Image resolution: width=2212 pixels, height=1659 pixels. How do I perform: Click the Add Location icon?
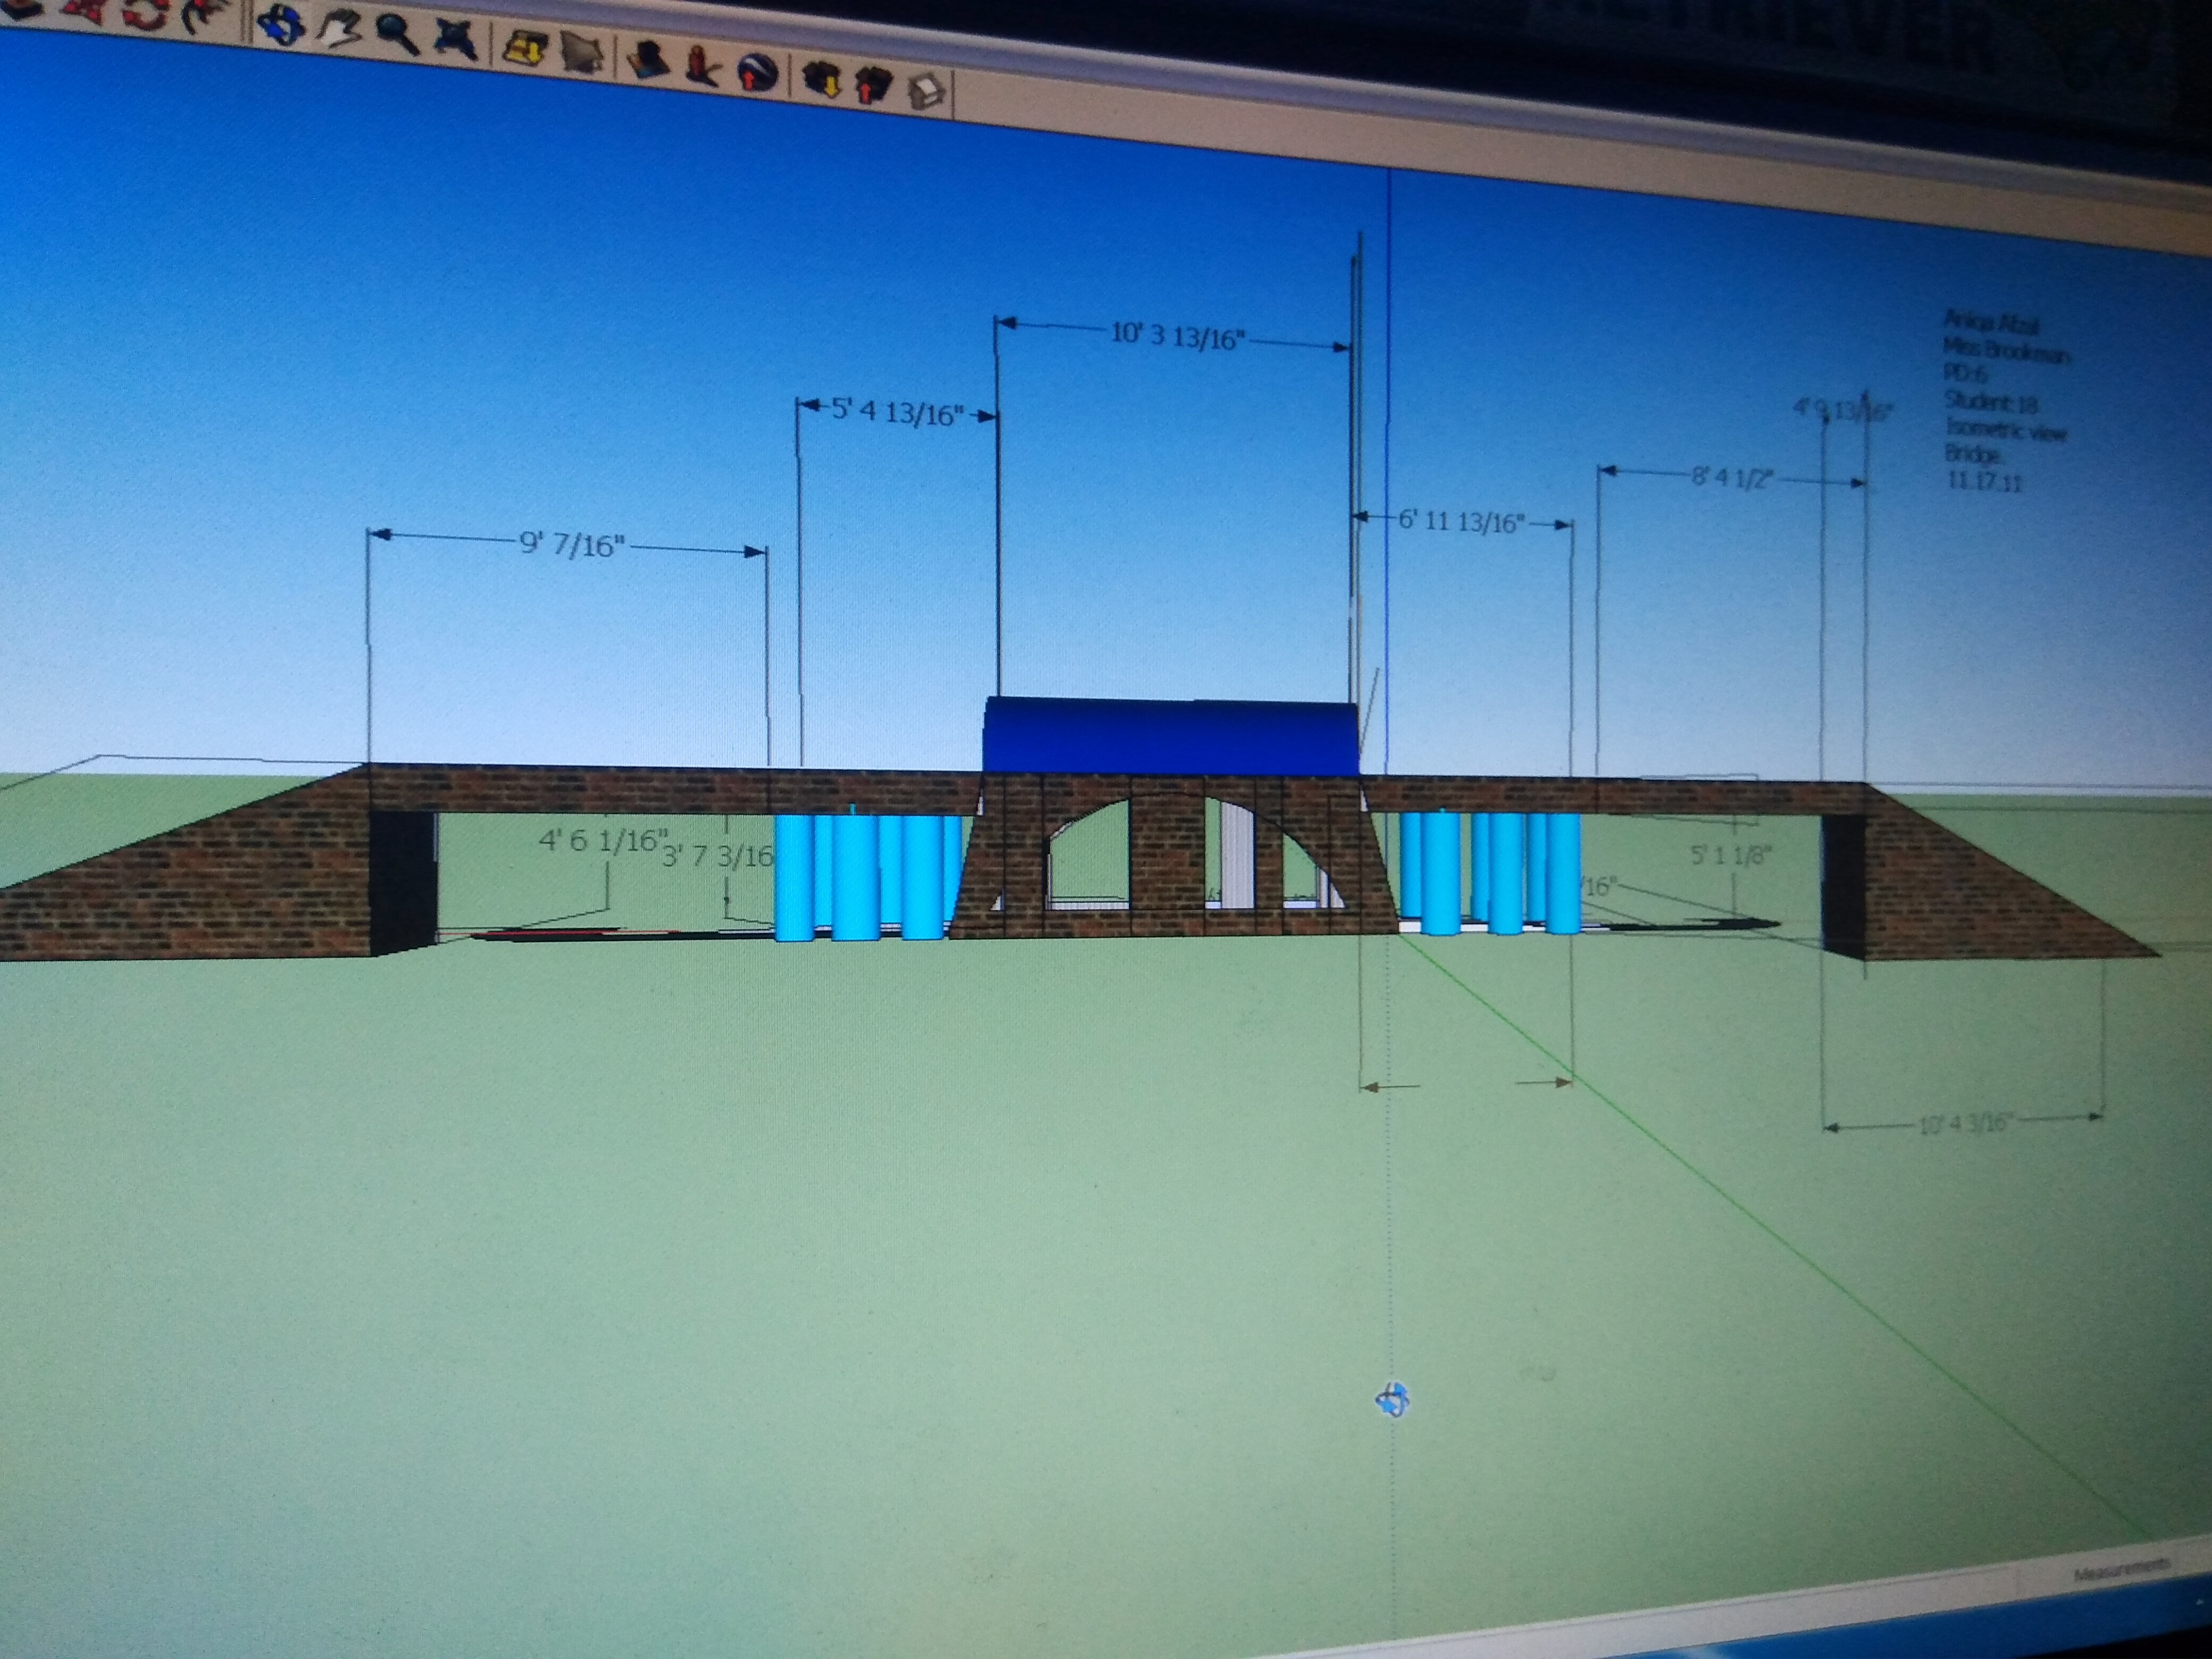(525, 49)
